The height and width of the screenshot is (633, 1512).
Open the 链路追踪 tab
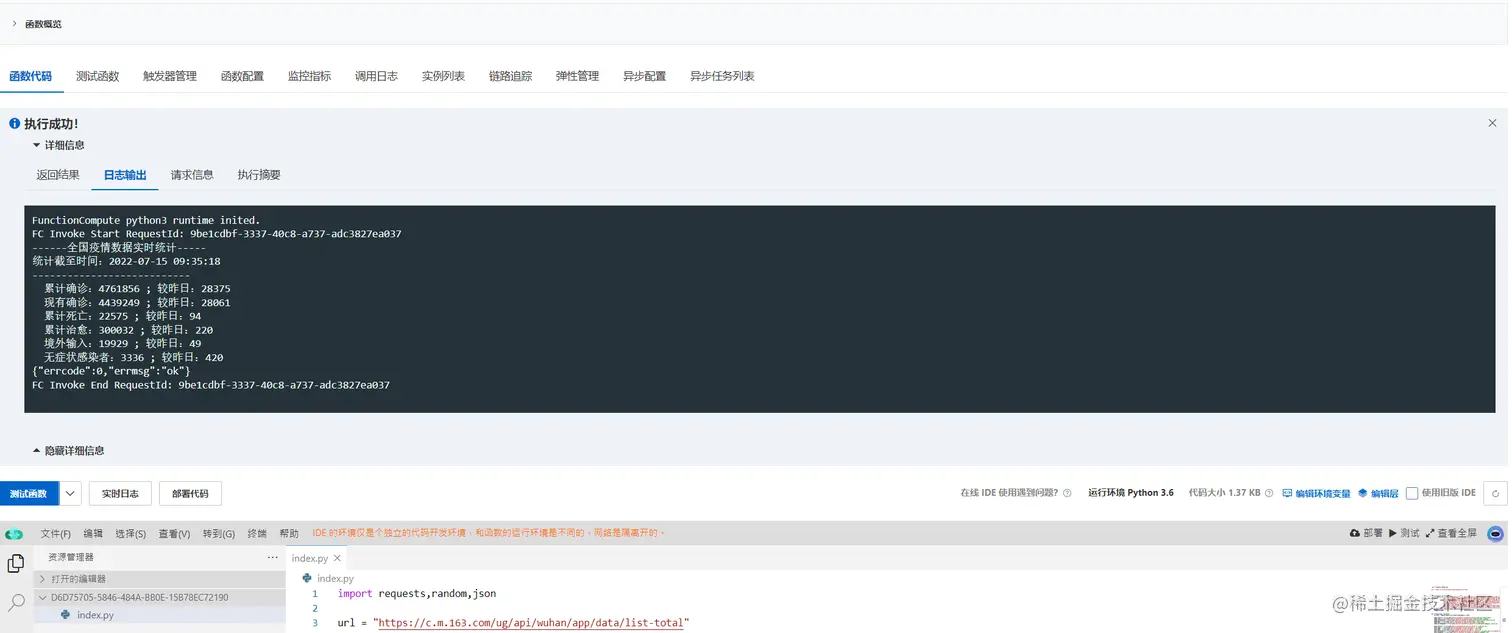pyautogui.click(x=510, y=76)
